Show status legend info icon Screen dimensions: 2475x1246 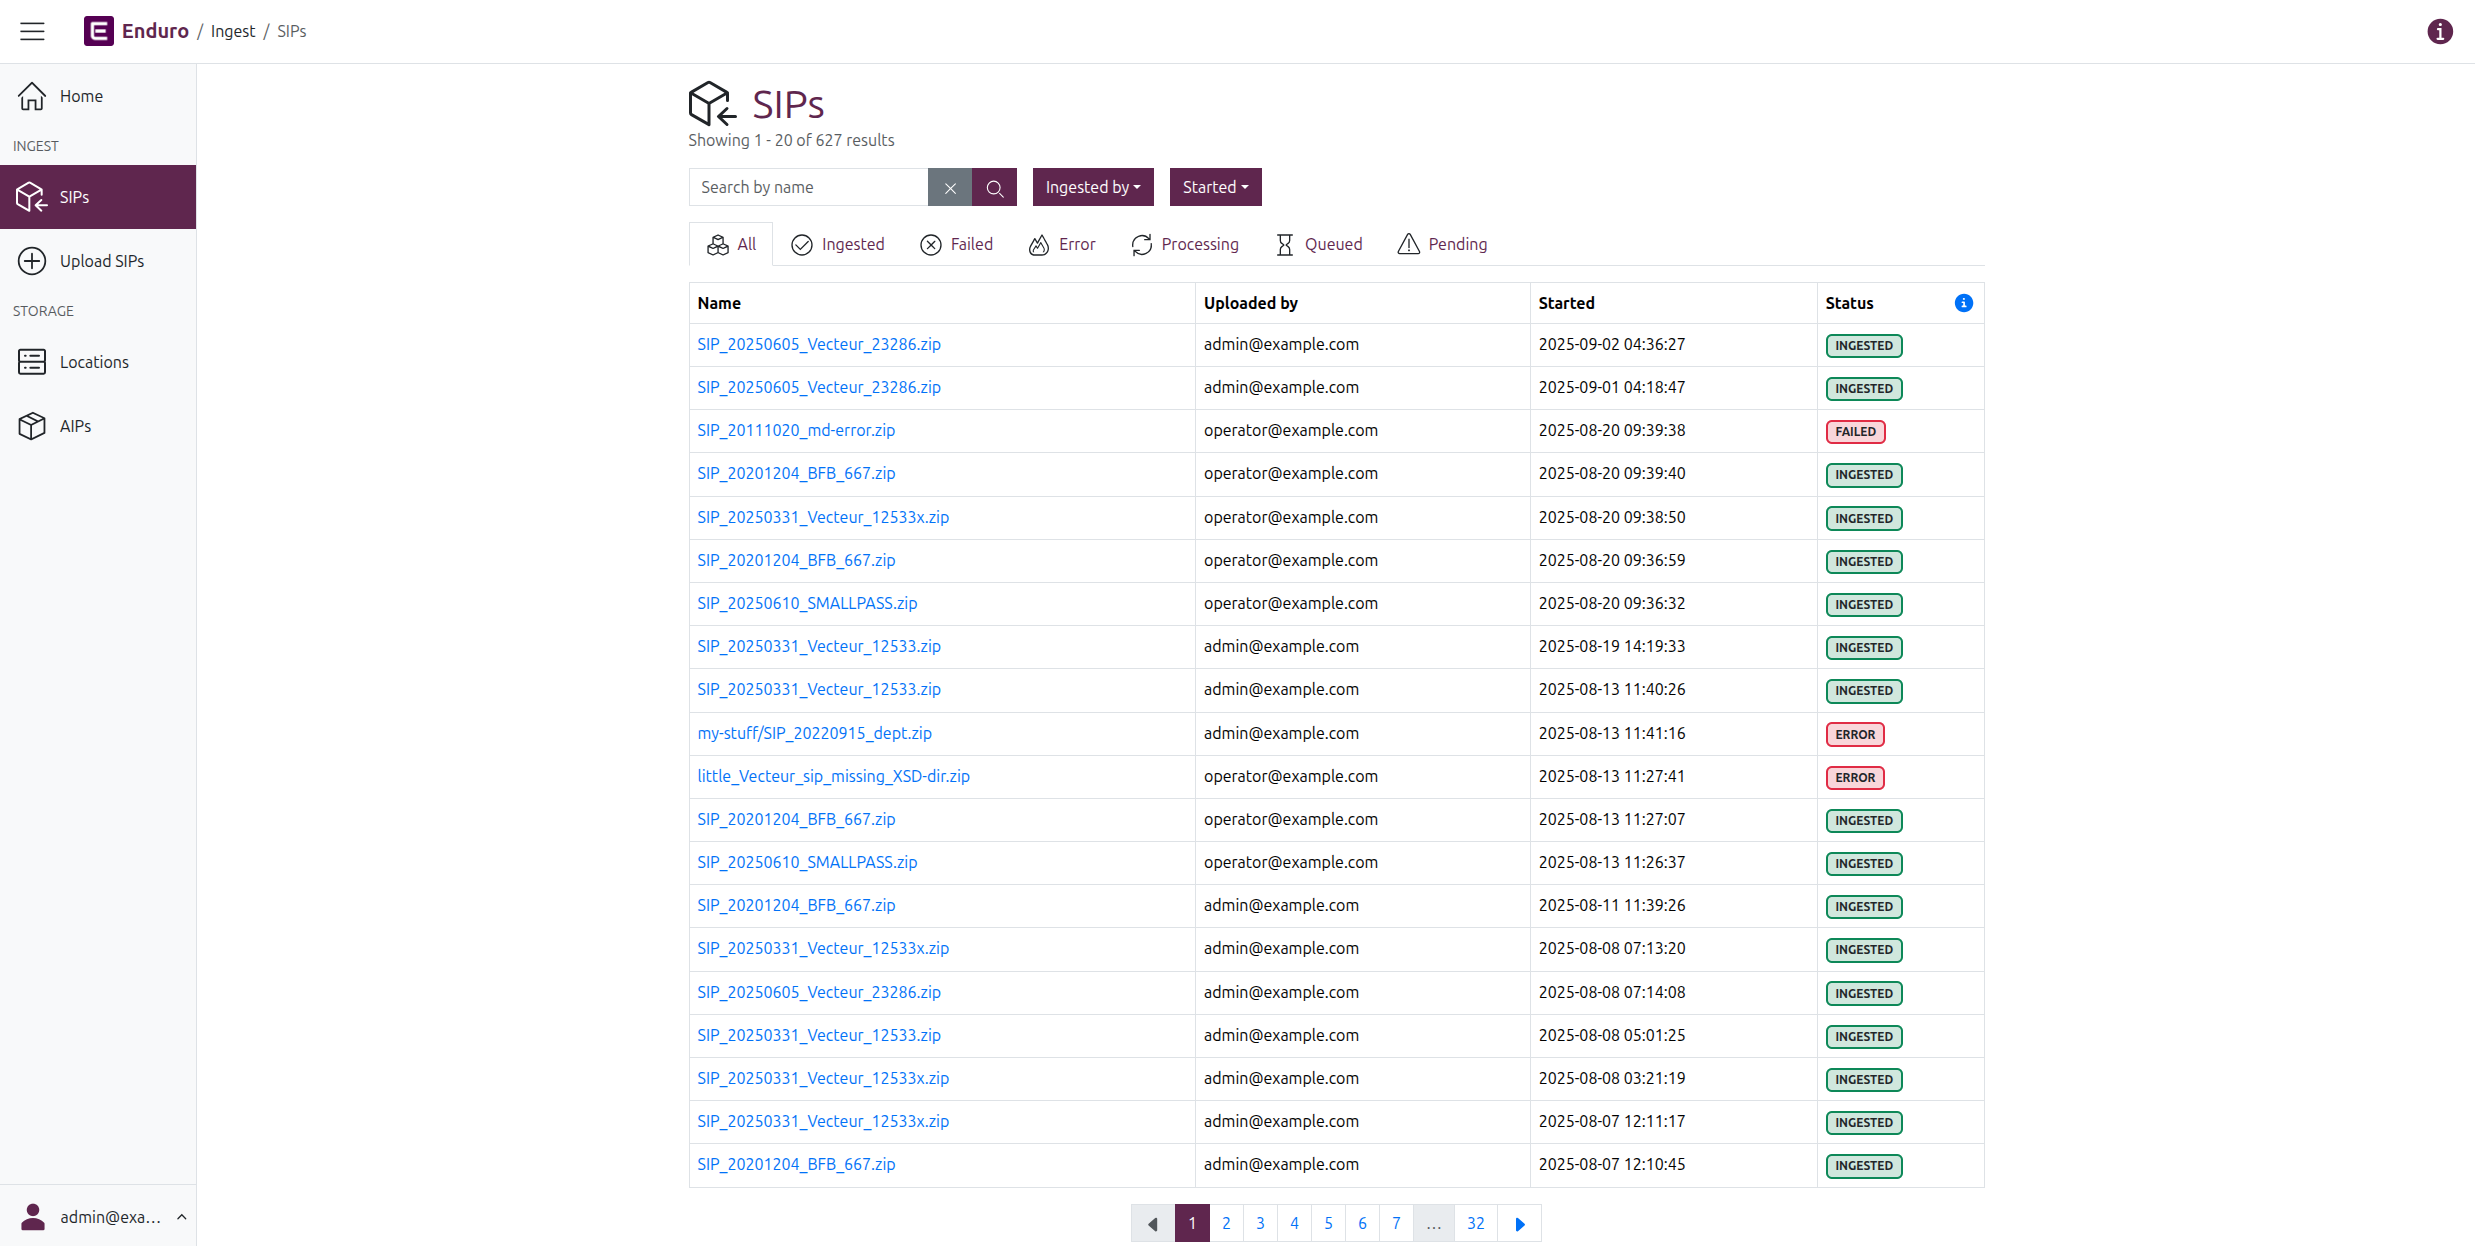coord(1963,303)
